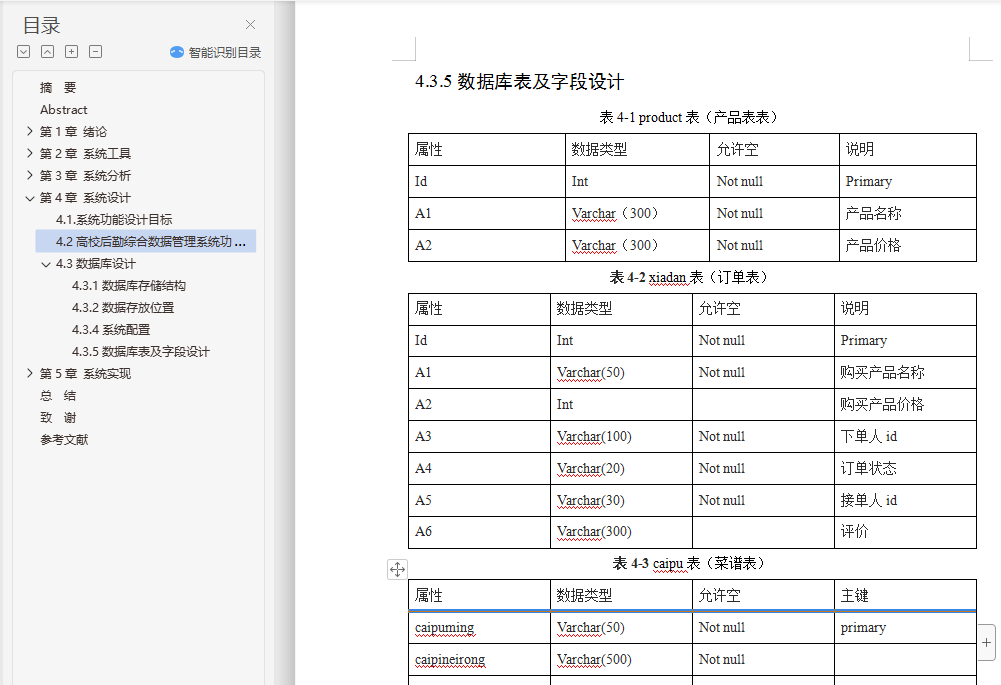Jump to 4.3.2 数据存放位置

123,308
